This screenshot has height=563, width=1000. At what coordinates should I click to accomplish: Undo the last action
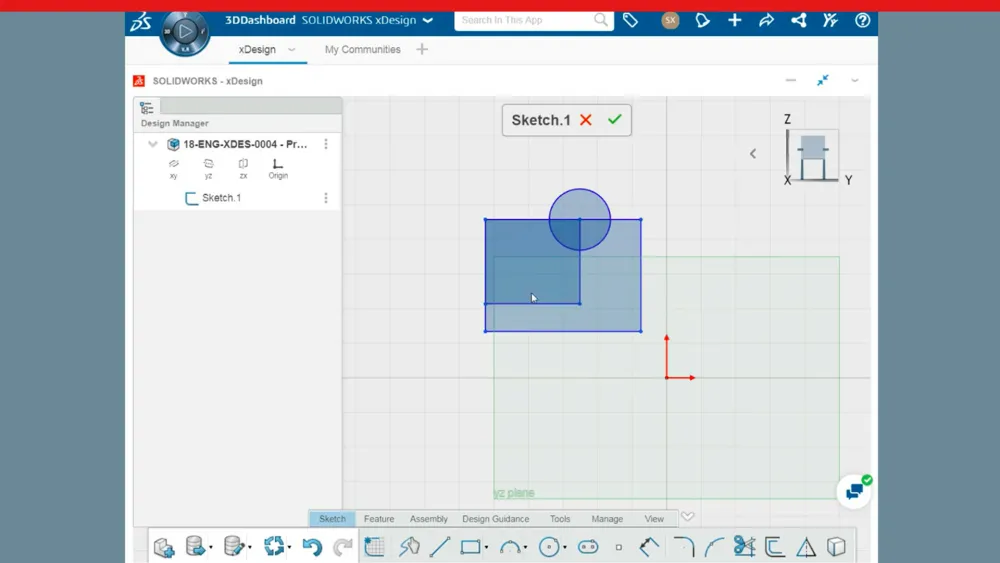pyautogui.click(x=312, y=547)
